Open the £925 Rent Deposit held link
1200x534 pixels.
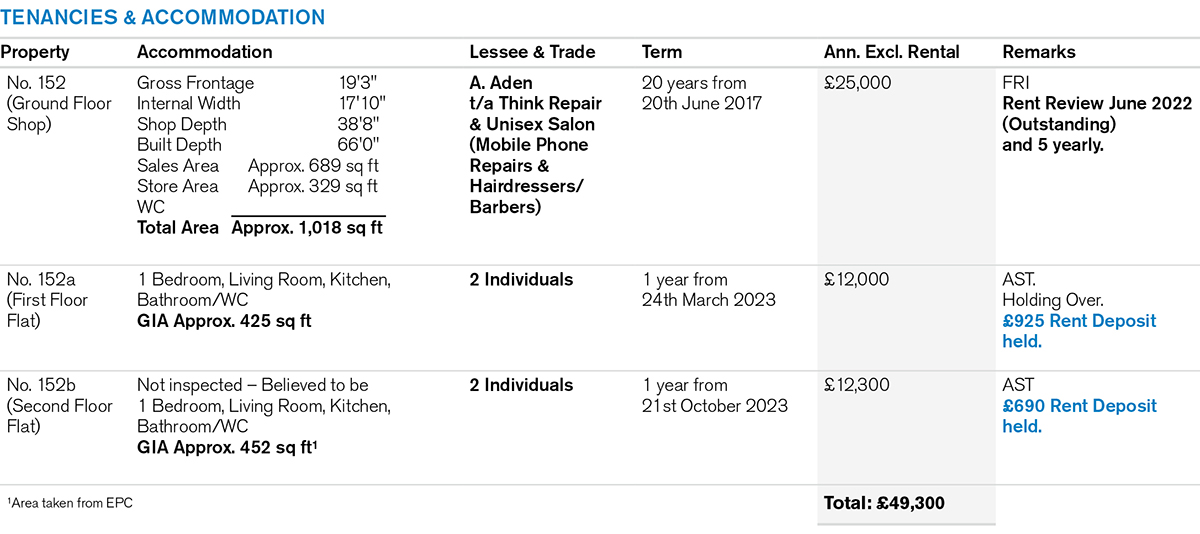click(x=1079, y=331)
